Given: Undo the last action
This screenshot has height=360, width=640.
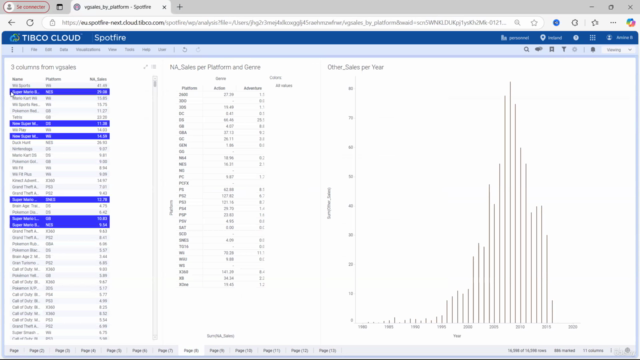Looking at the screenshot, I should pos(184,50).
